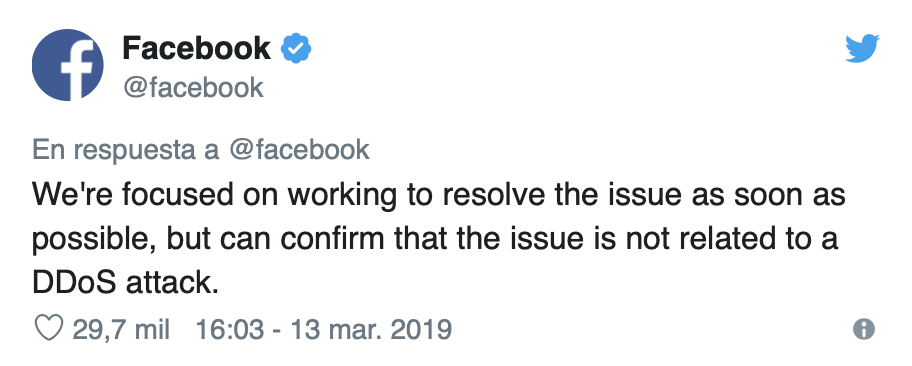Like the tweet with heart icon
Viewport: 912px width, 366px height.
coord(49,329)
